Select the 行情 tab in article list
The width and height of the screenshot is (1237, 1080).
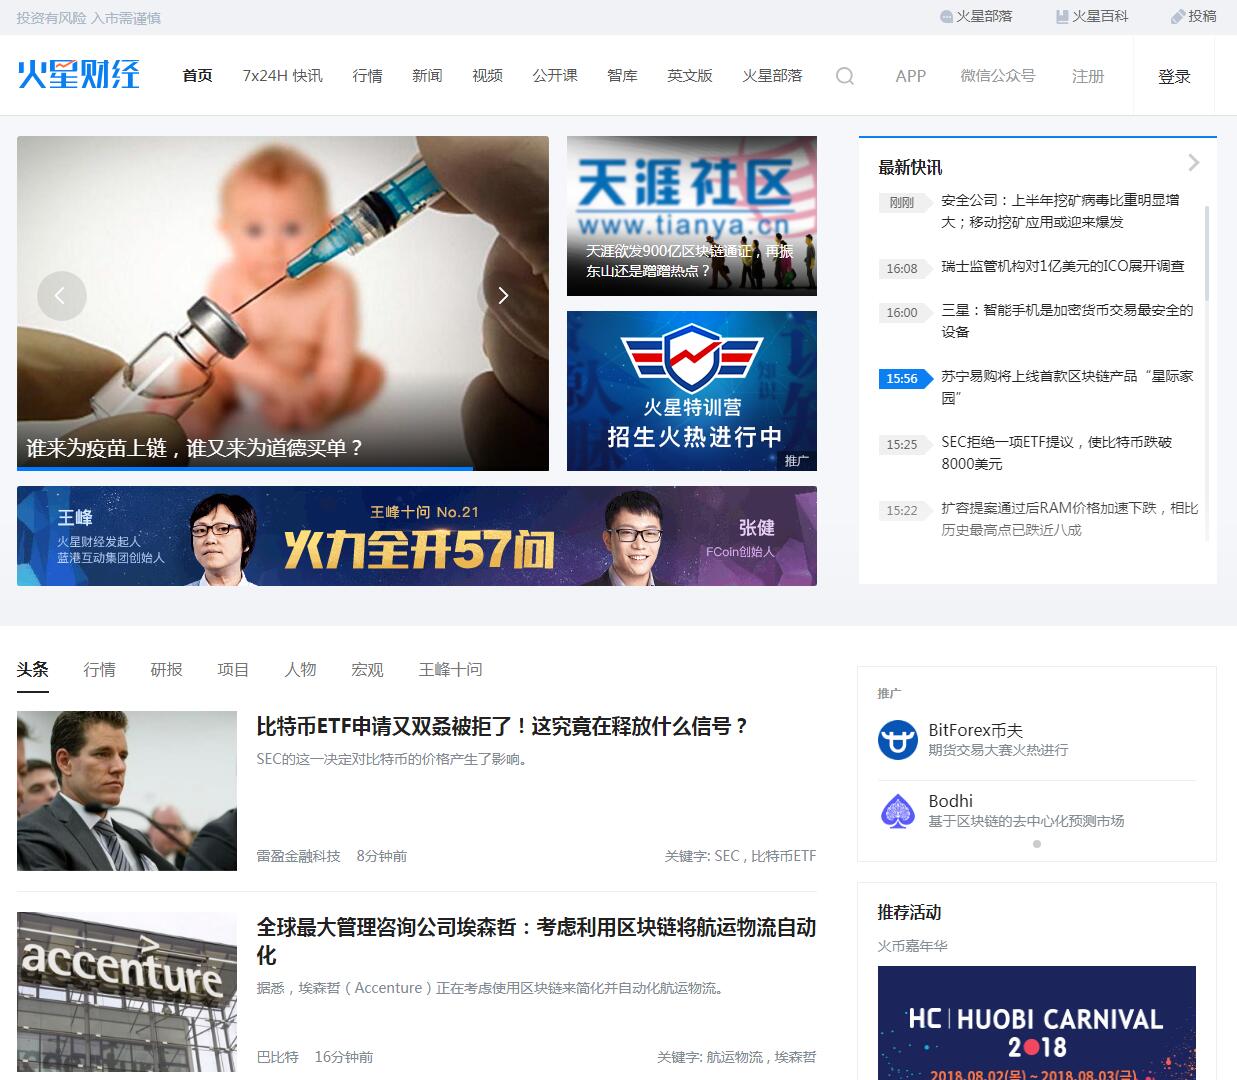(x=99, y=669)
